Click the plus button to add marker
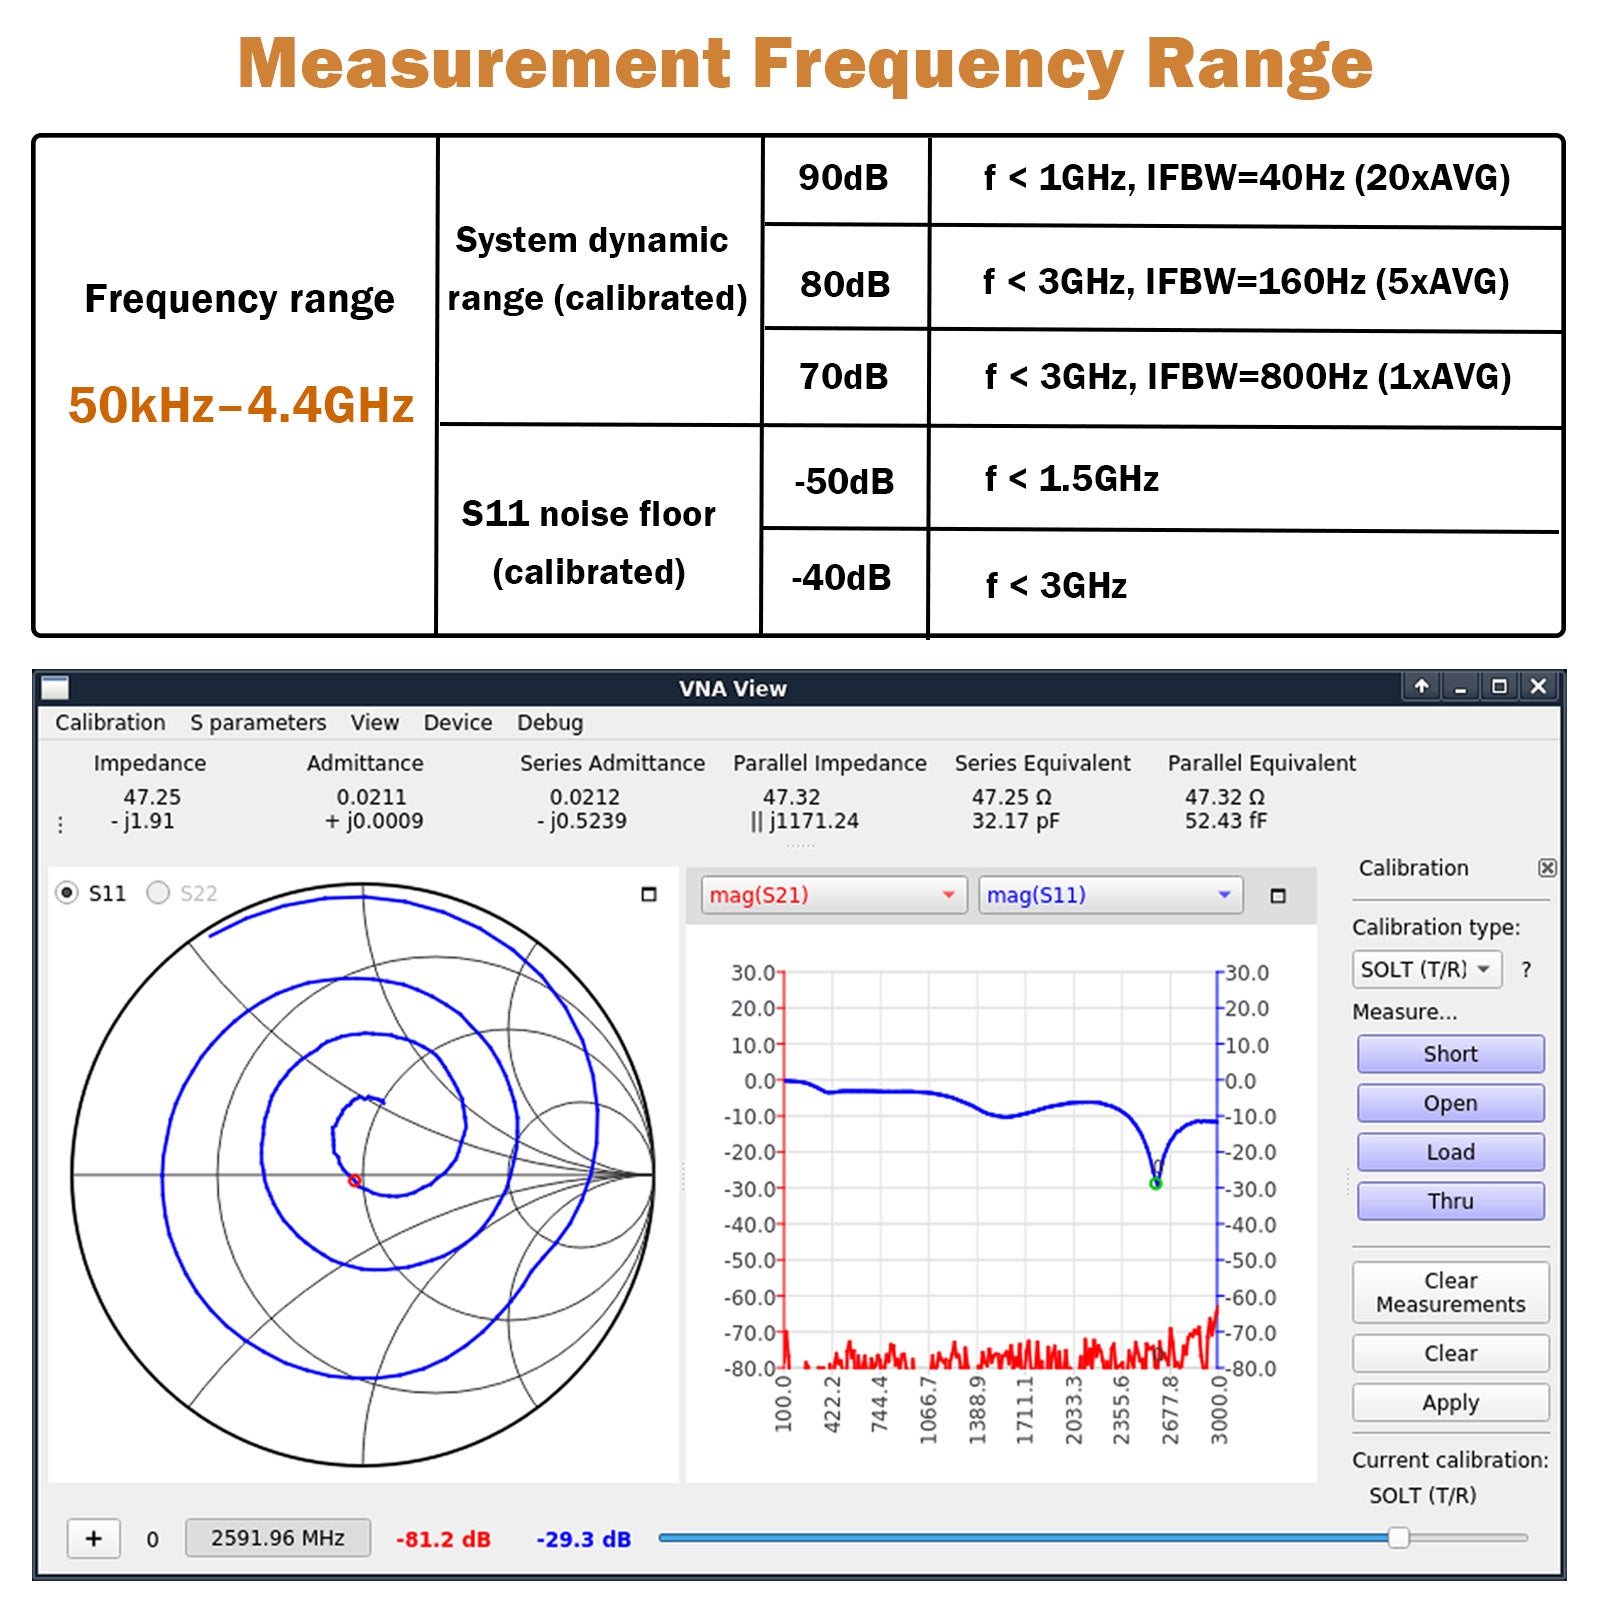1600x1600 pixels. tap(94, 1538)
